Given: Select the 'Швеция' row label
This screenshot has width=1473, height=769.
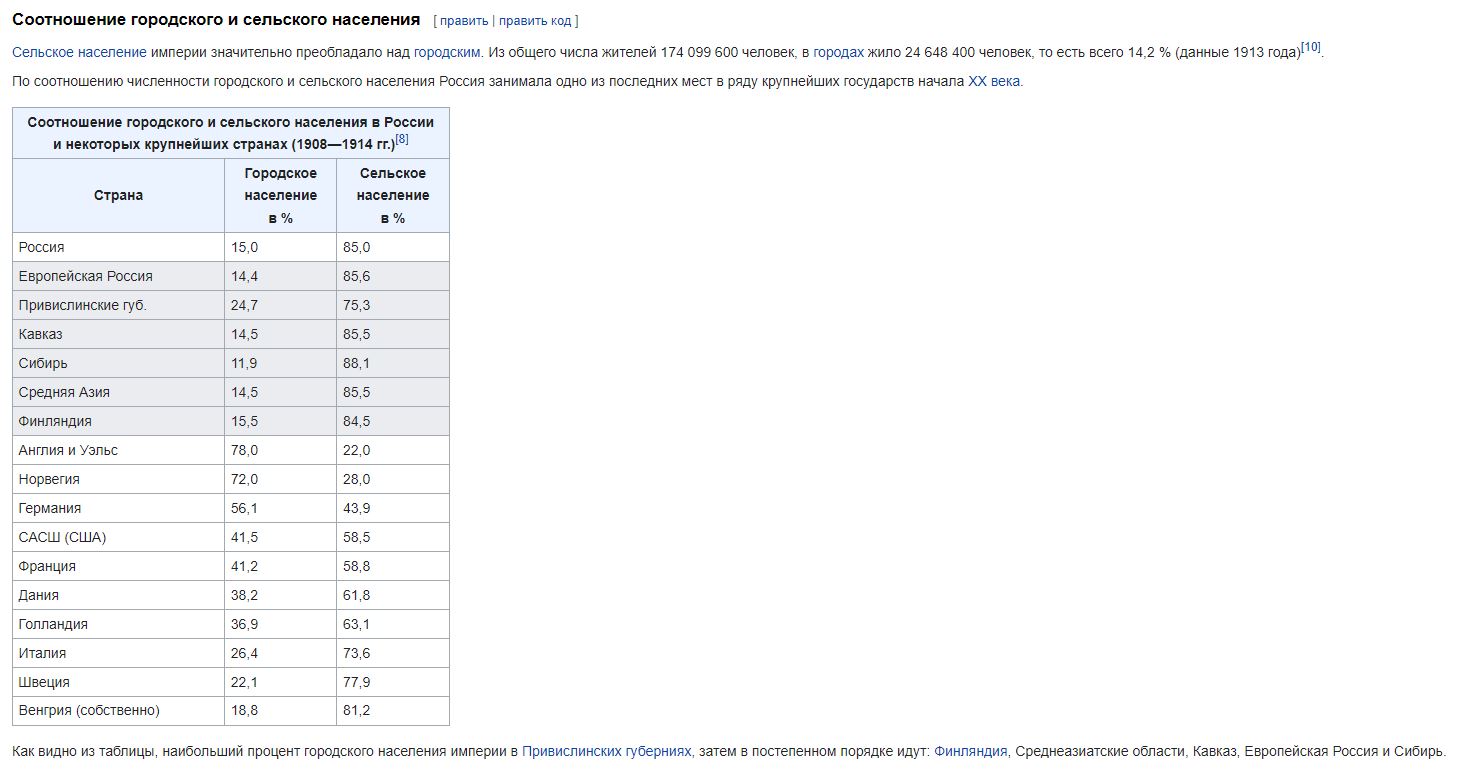Looking at the screenshot, I should [44, 682].
